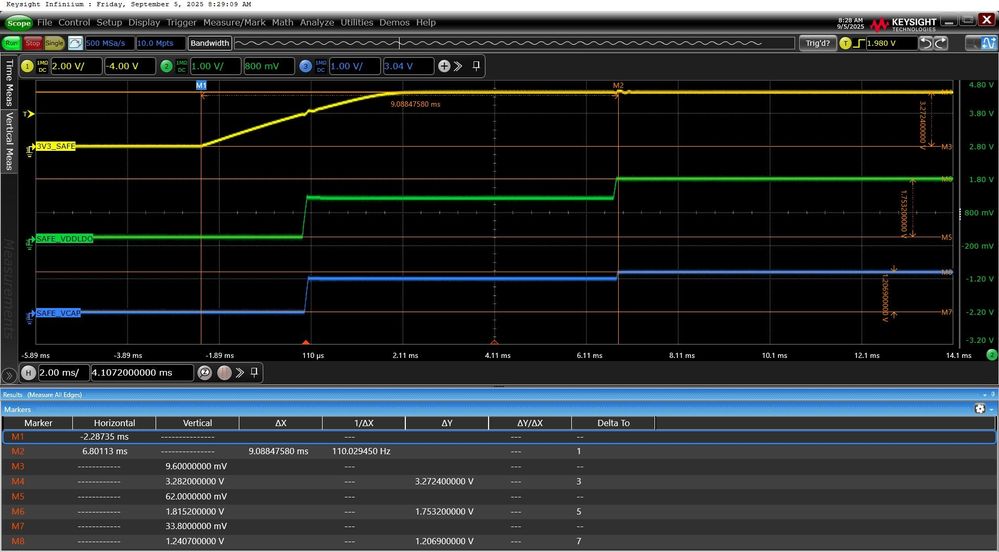The height and width of the screenshot is (552, 999).
Task: Click the pin icon on channel toolbar
Action: 476,66
